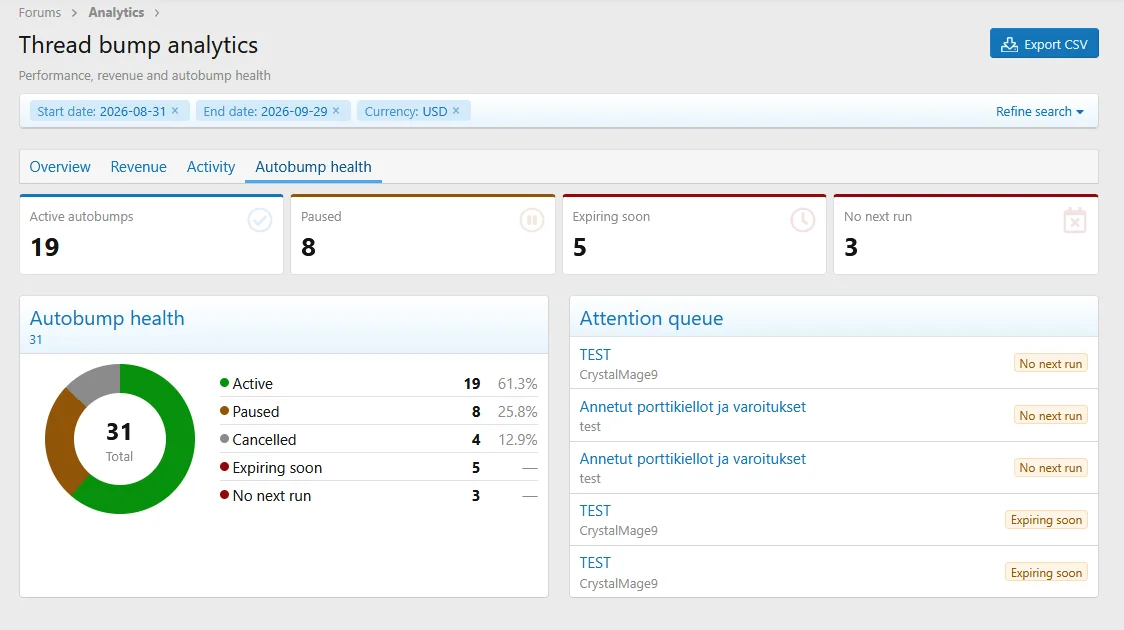The width and height of the screenshot is (1124, 630).
Task: Click green Active legend dot
Action: coord(224,383)
